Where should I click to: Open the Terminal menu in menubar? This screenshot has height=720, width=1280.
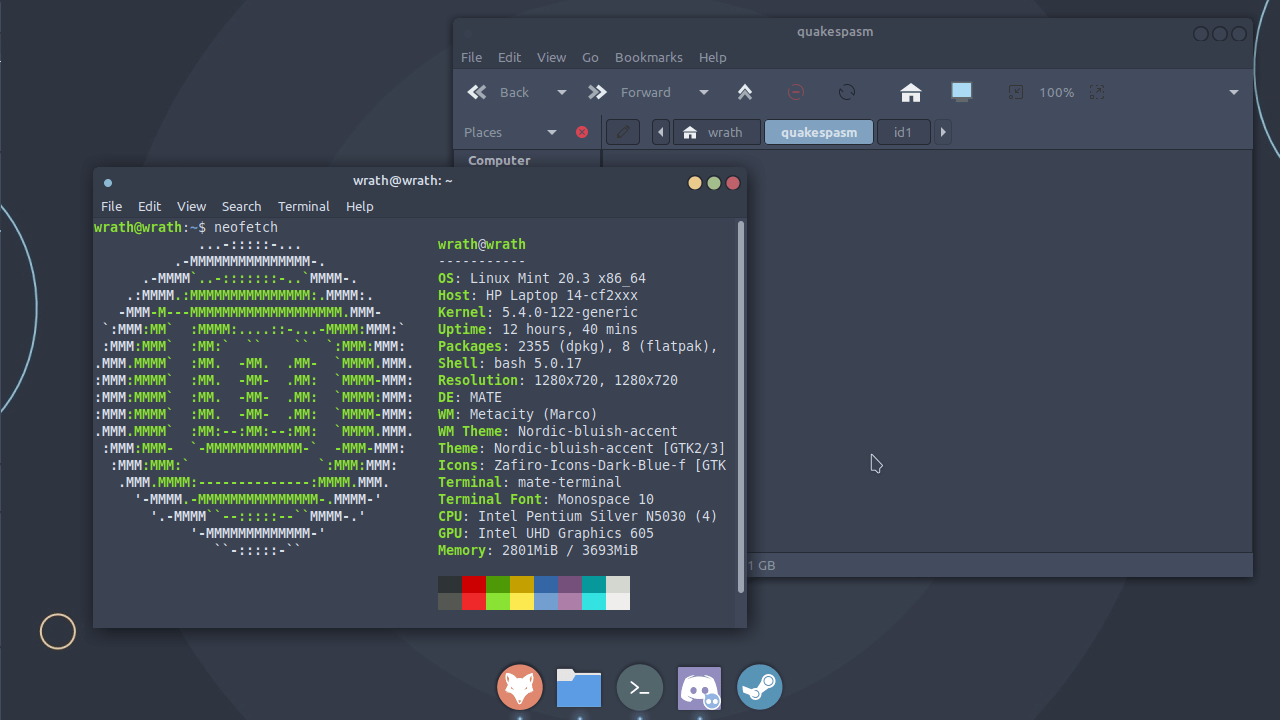(304, 206)
